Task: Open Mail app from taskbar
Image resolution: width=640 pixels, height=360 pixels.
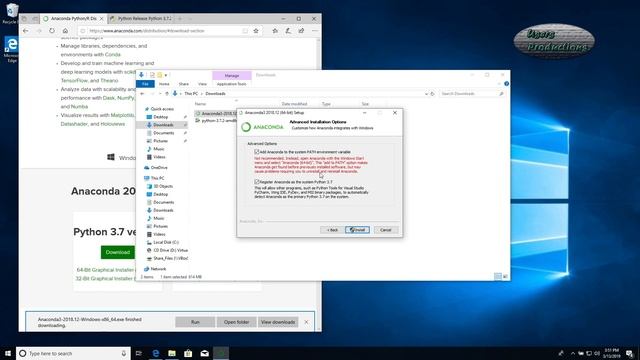Action: (204, 353)
